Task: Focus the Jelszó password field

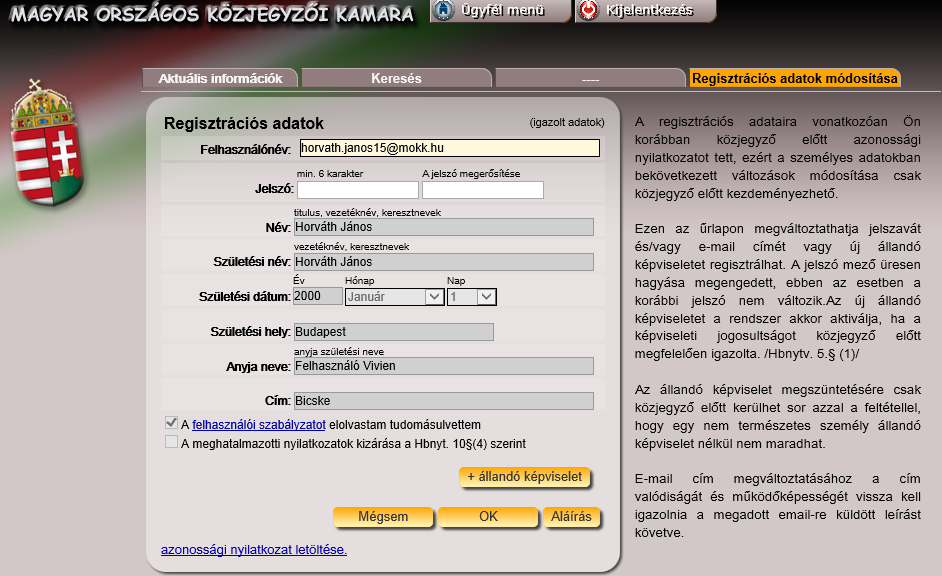Action: (x=357, y=190)
